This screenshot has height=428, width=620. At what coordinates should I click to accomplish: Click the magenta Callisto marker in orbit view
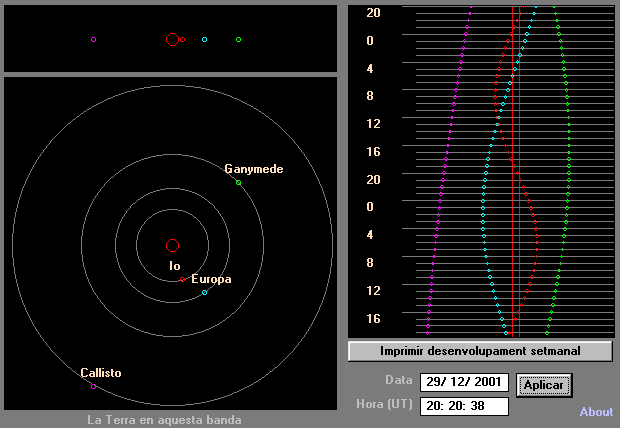pyautogui.click(x=93, y=386)
